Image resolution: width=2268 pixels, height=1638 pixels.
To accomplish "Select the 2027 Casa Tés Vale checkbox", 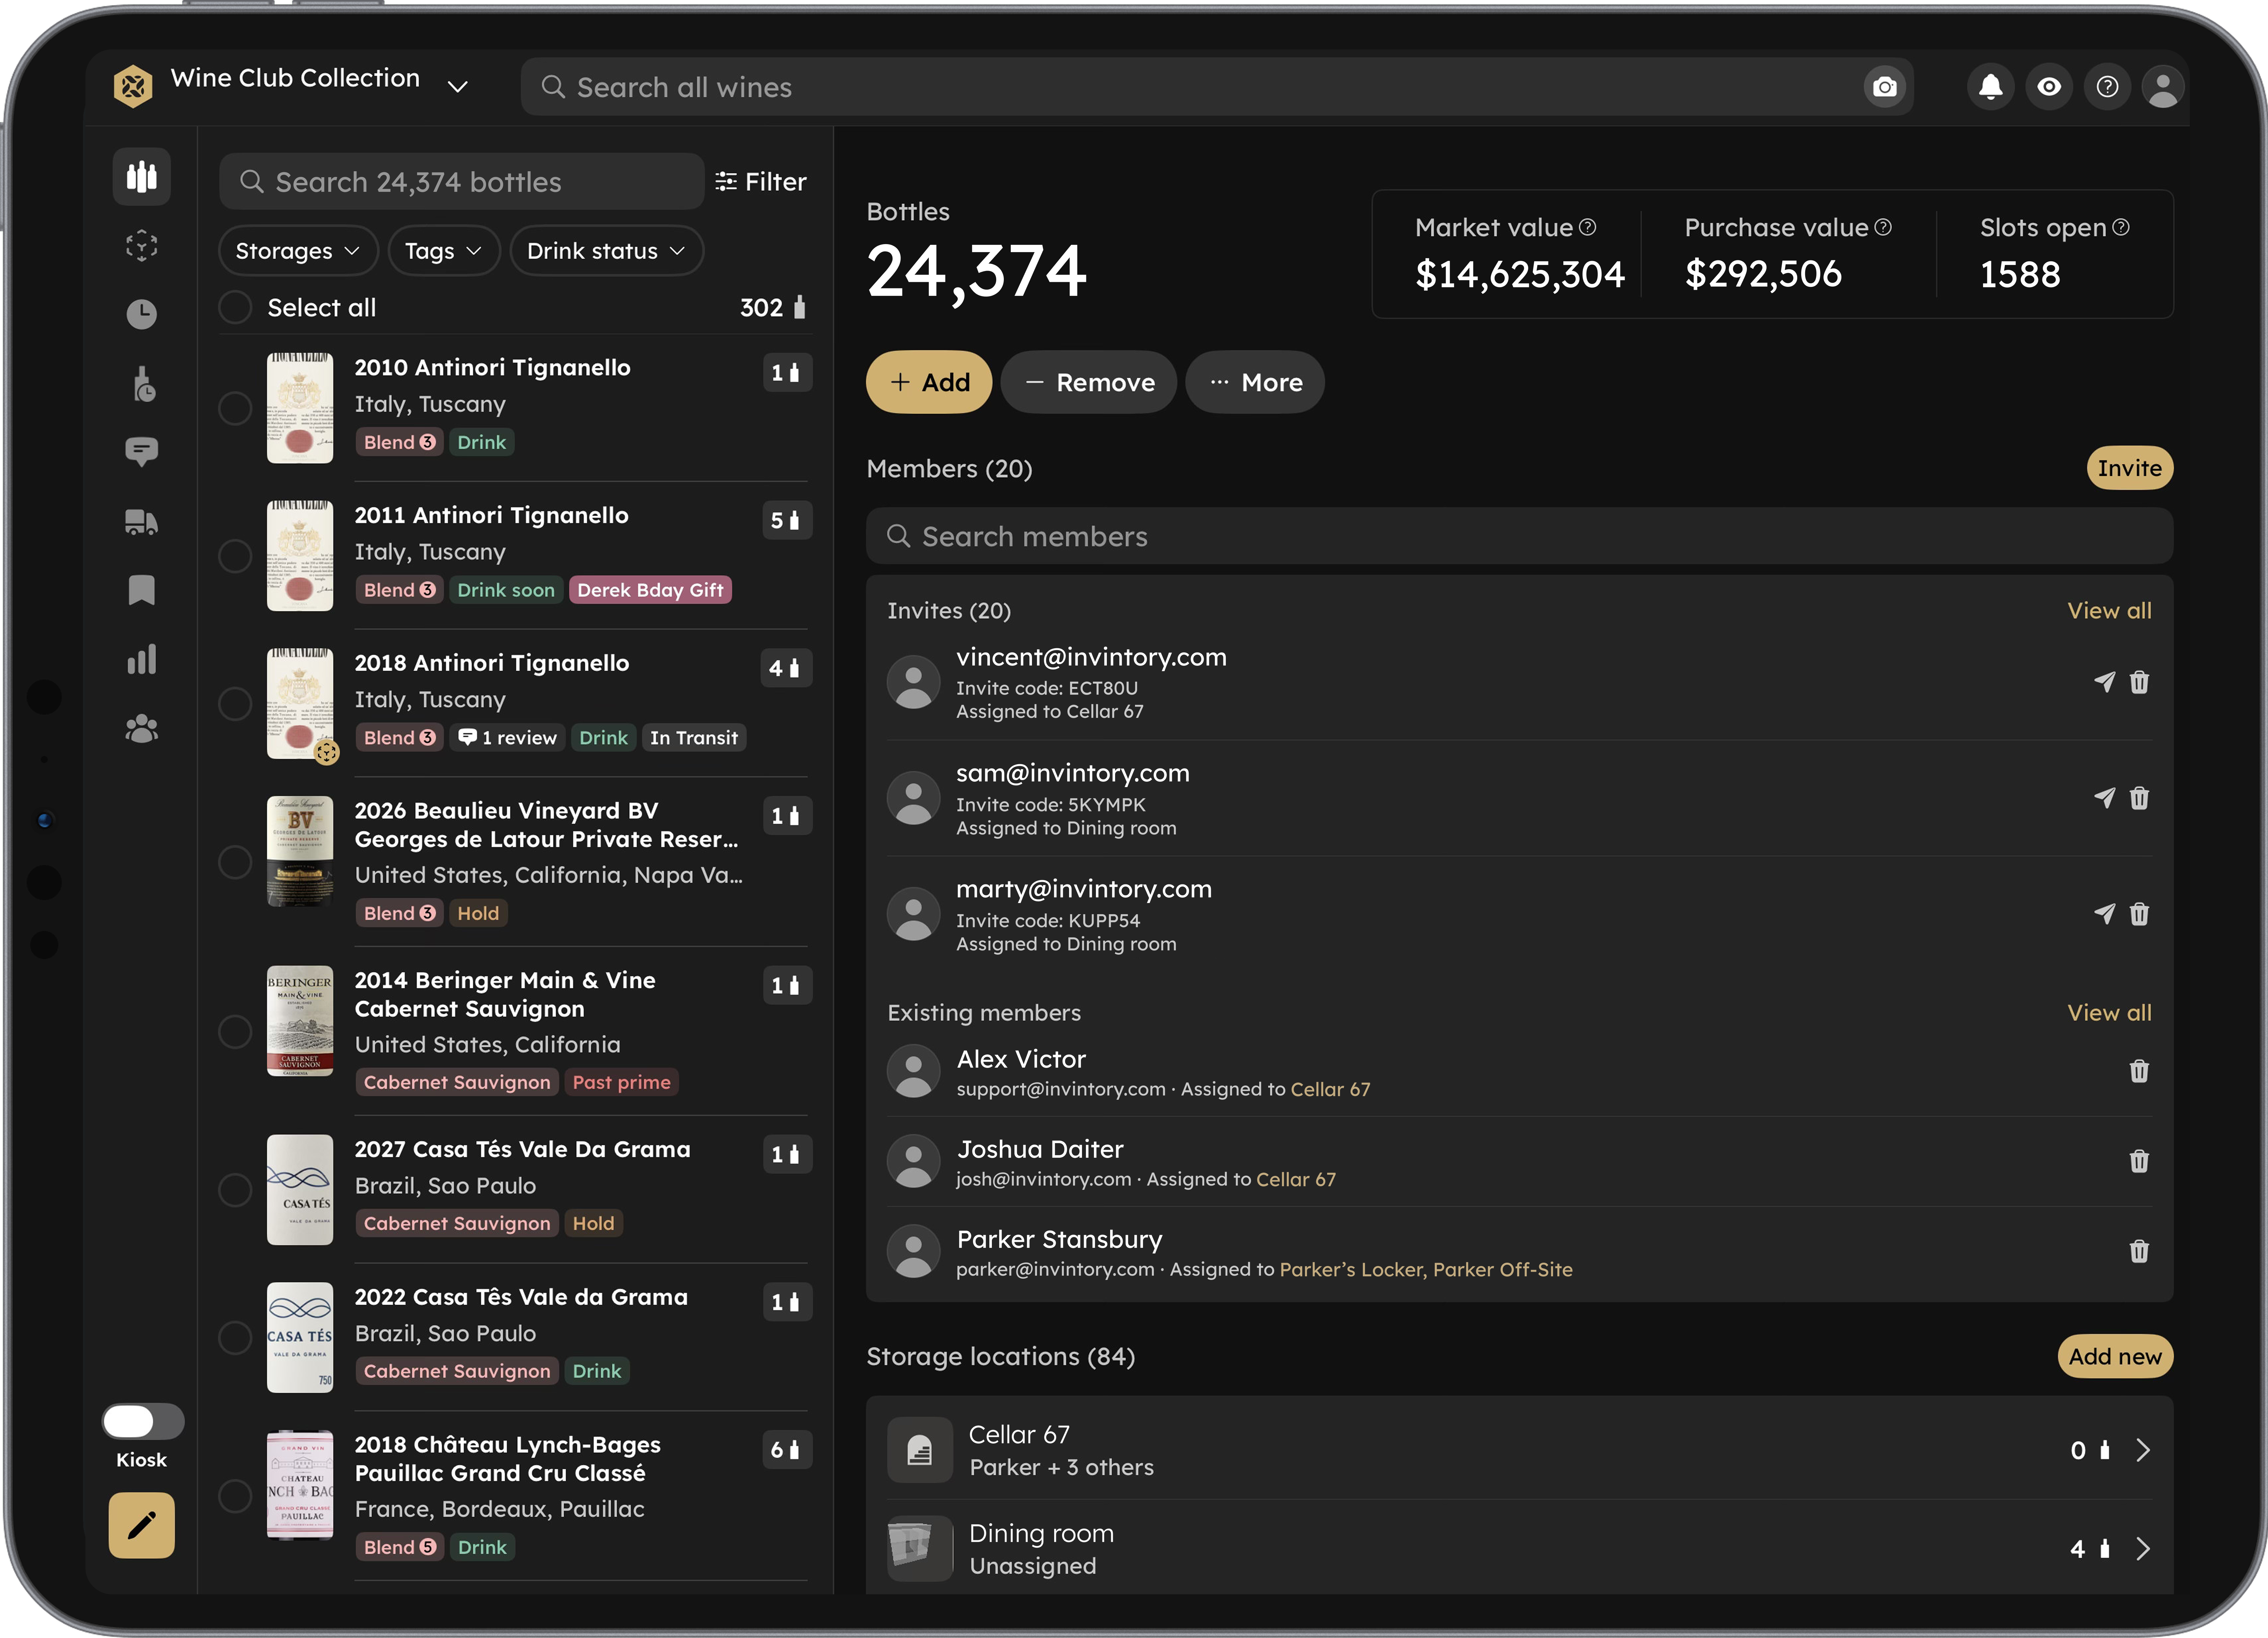I will [235, 1190].
